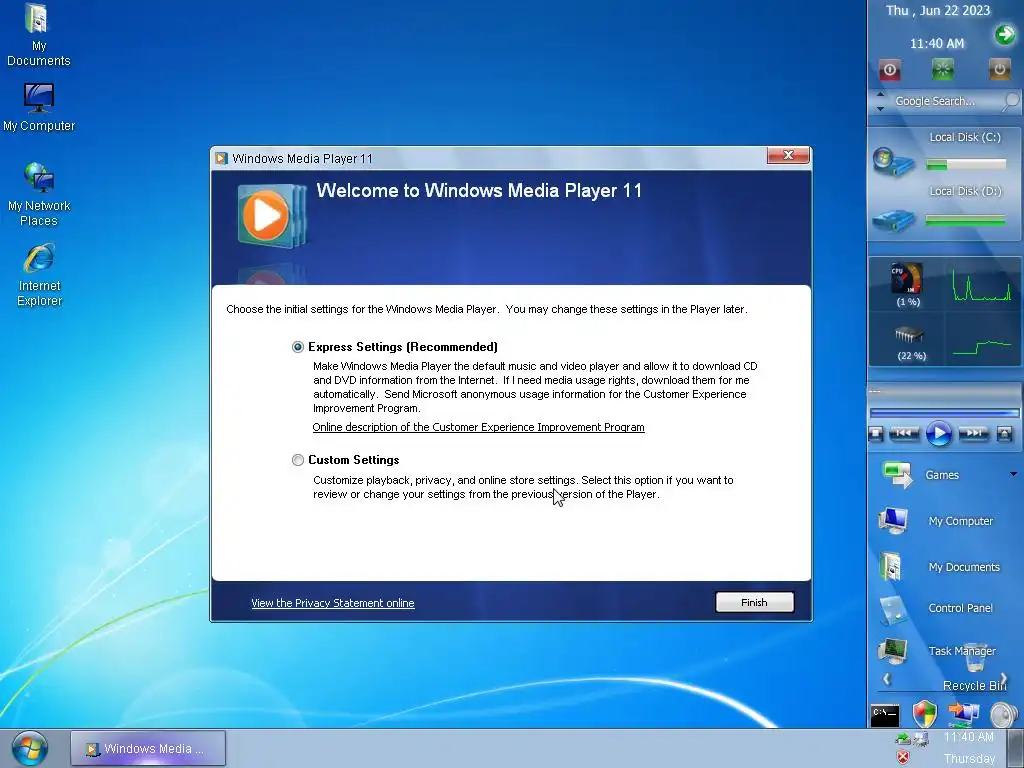Viewport: 1024px width, 768px height.
Task: Stop playback in the sidebar player
Action: [876, 433]
